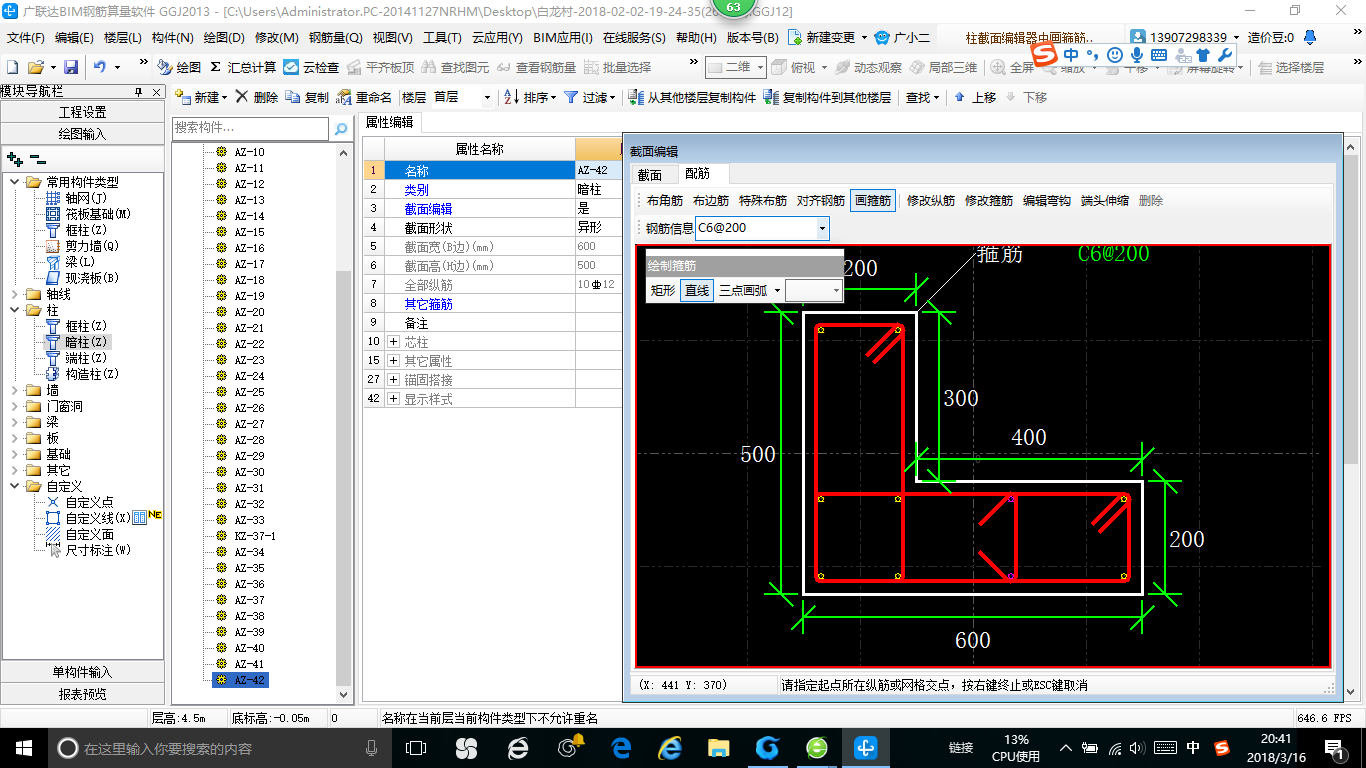Copy the component using 复制

[x=307, y=97]
